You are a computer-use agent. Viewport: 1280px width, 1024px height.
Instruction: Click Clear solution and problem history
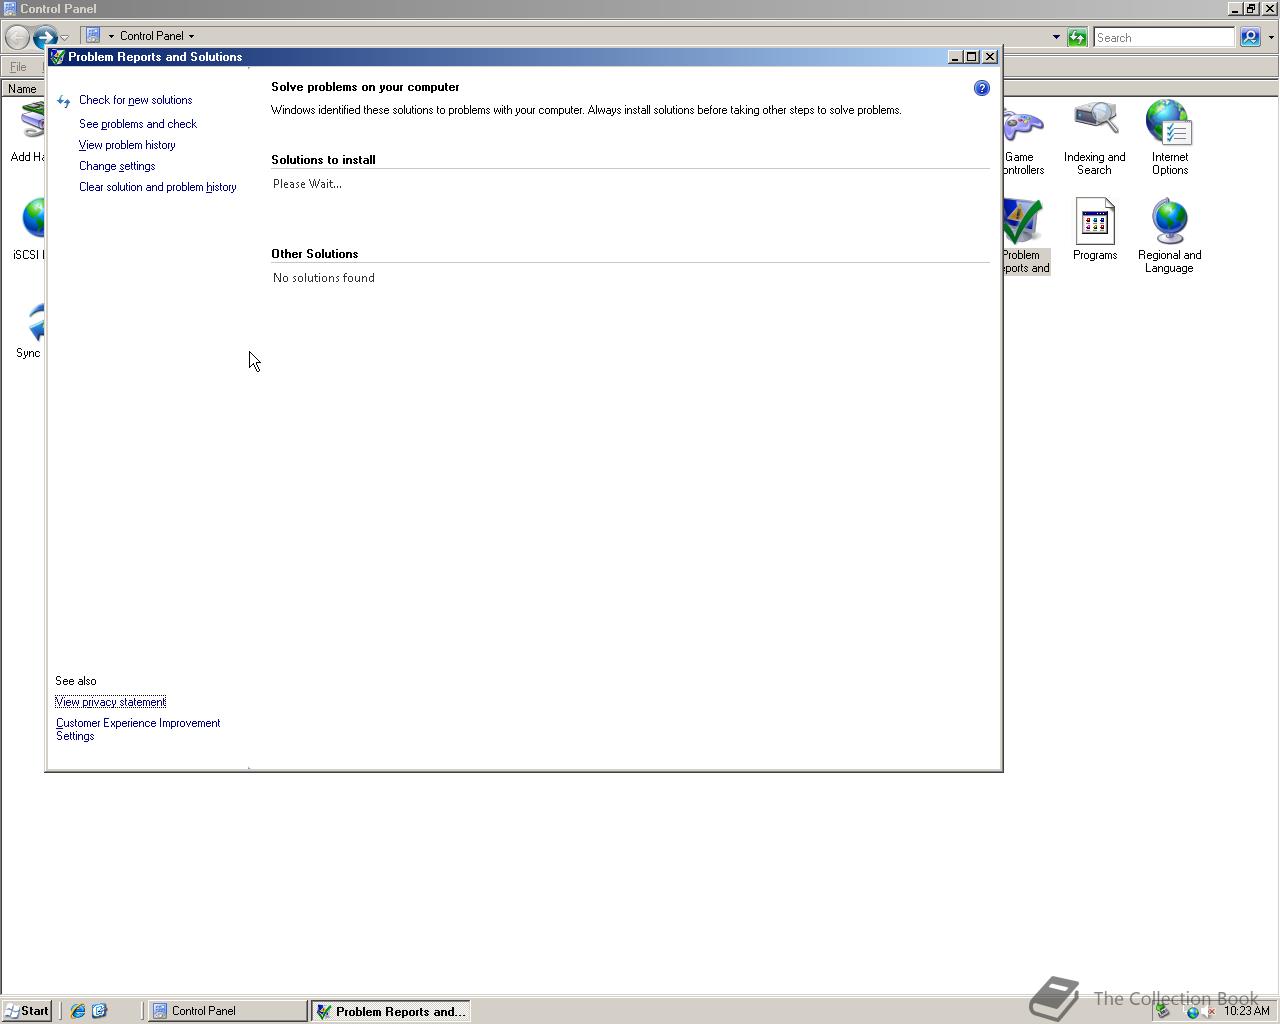(158, 187)
